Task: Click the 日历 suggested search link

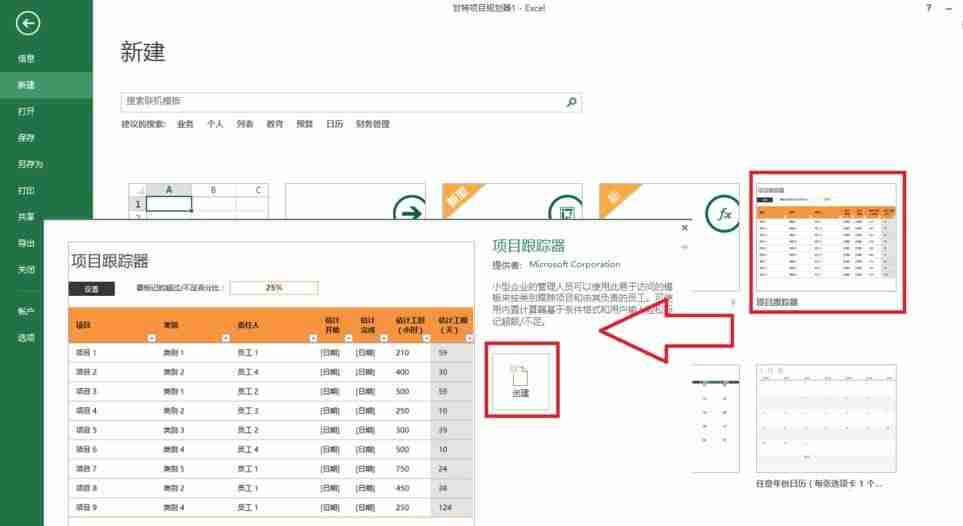Action: click(334, 124)
